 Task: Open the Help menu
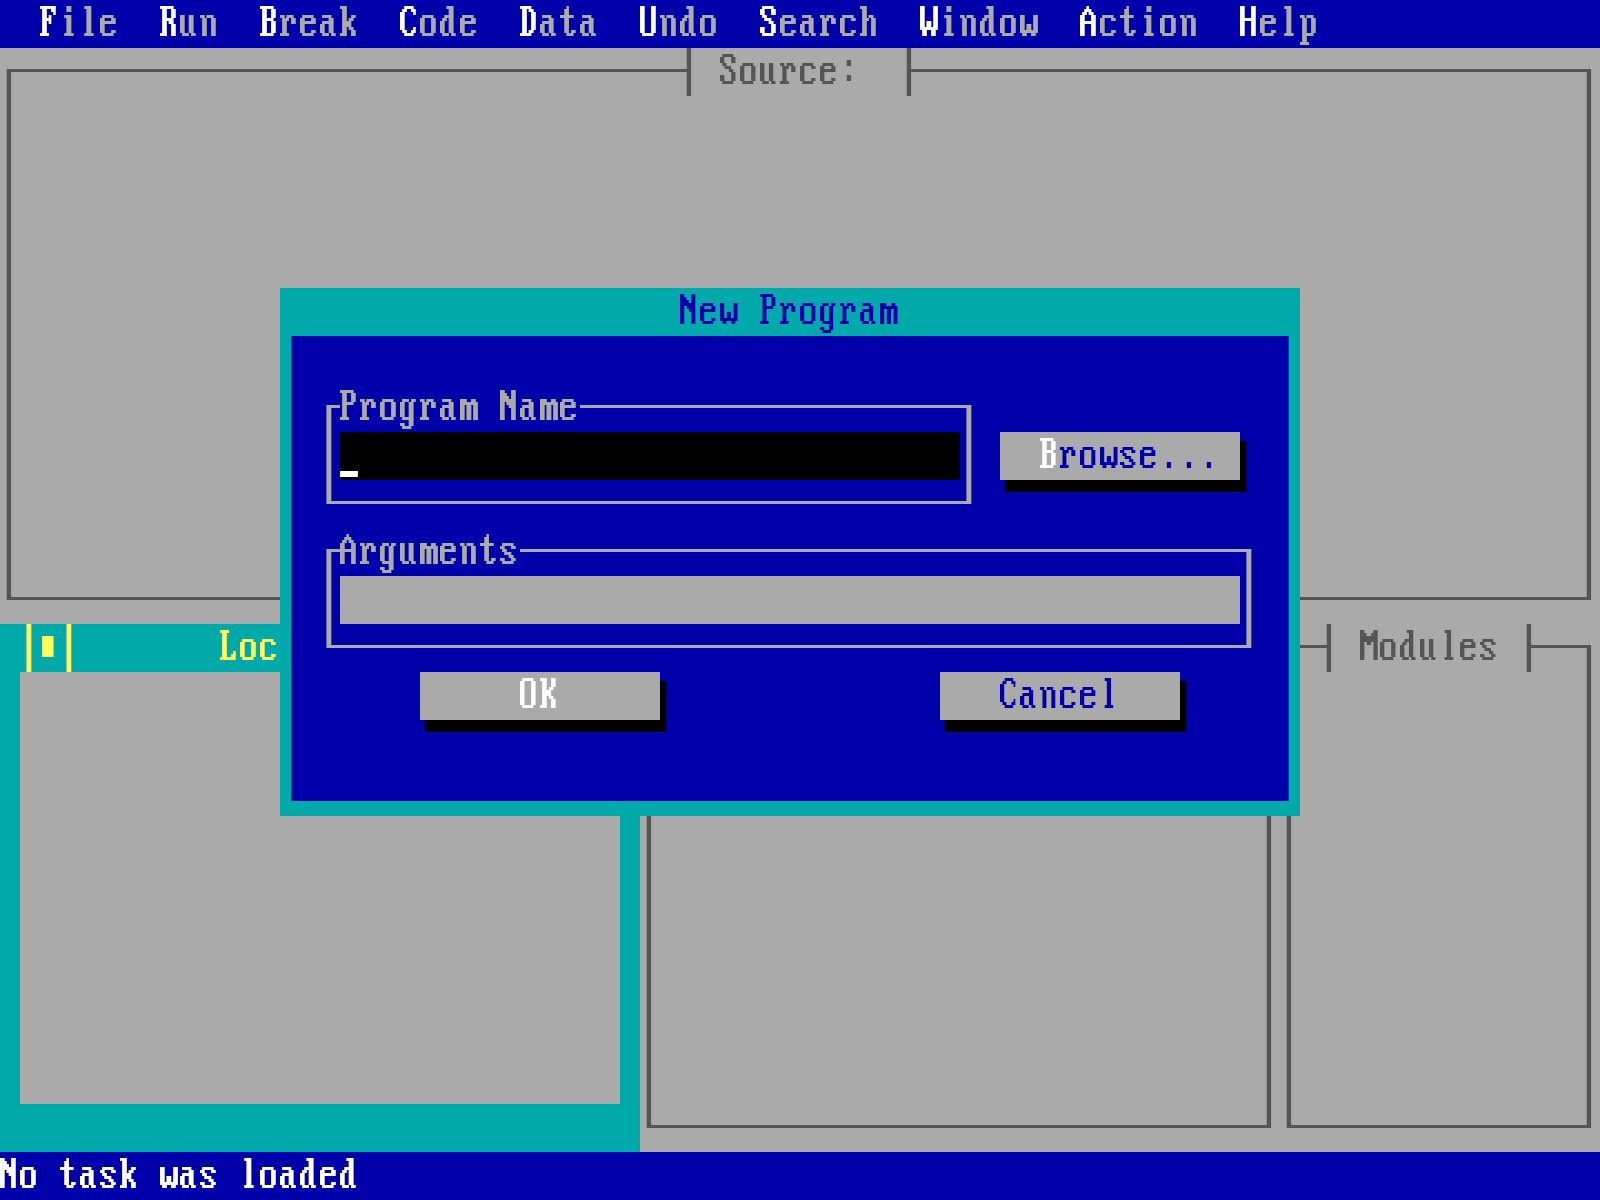point(1274,22)
